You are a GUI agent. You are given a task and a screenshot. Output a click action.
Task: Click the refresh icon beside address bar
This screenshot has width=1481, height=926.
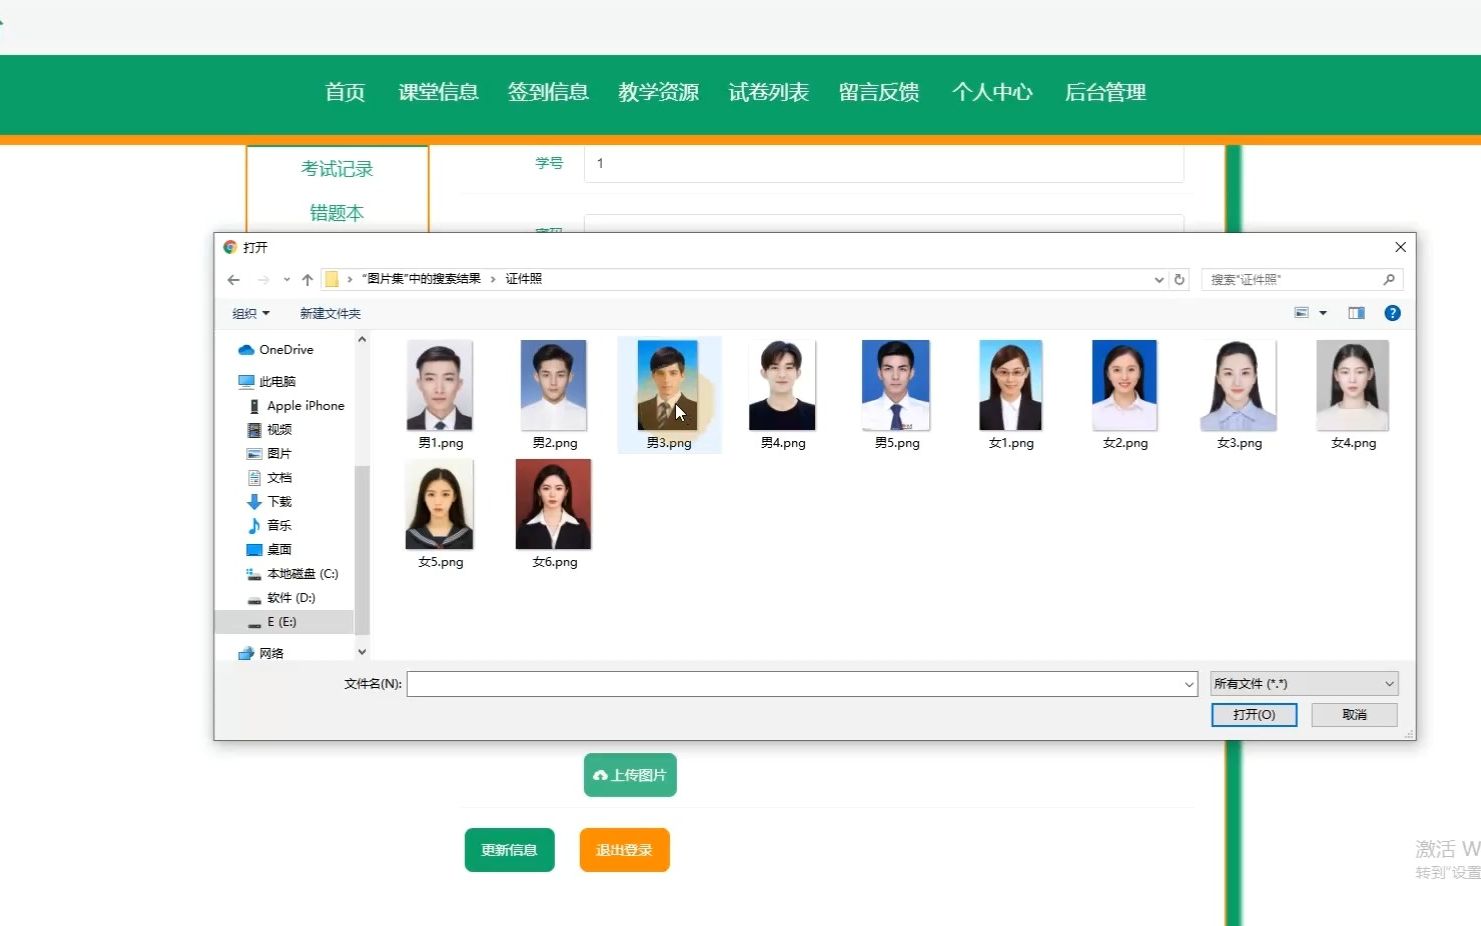(x=1179, y=279)
